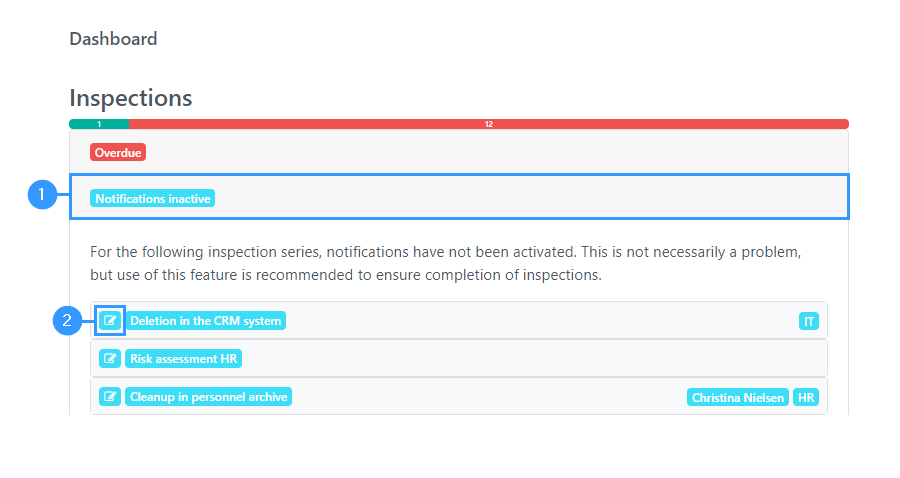
Task: Collapse the Notifications inactive section
Action: [152, 199]
